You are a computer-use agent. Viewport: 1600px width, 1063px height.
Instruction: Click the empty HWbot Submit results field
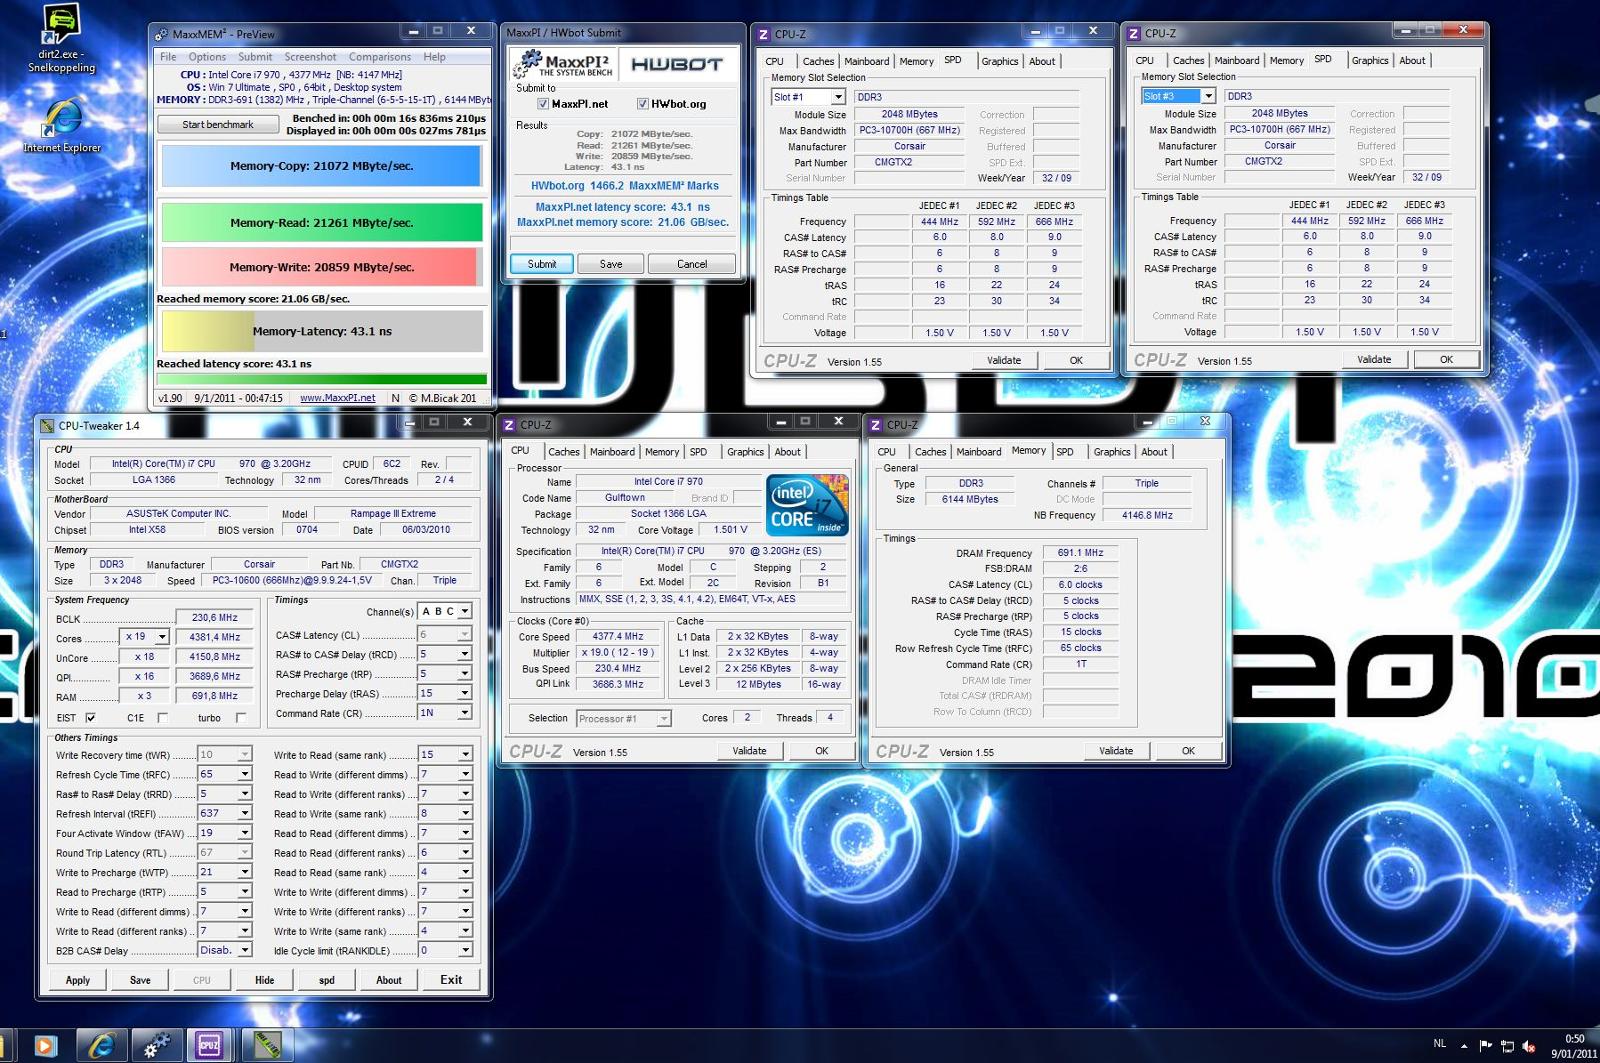(623, 243)
